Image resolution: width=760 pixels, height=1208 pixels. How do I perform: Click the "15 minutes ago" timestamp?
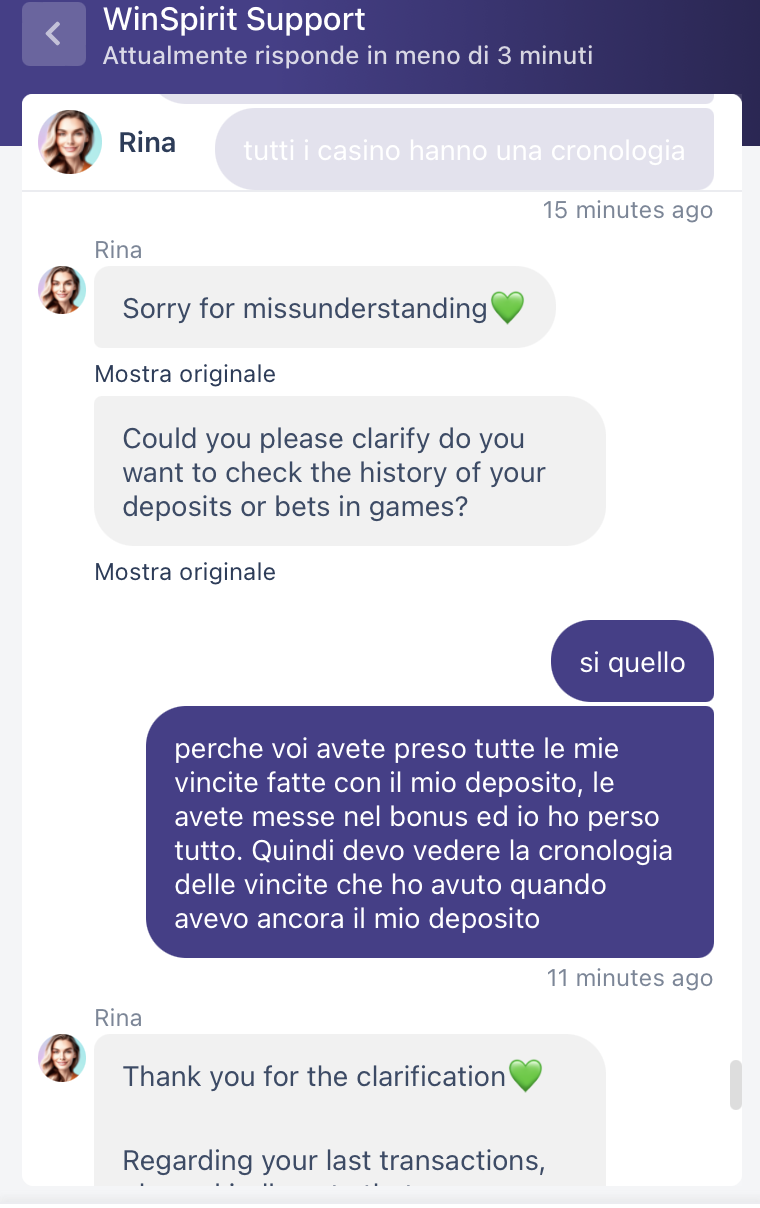click(628, 210)
